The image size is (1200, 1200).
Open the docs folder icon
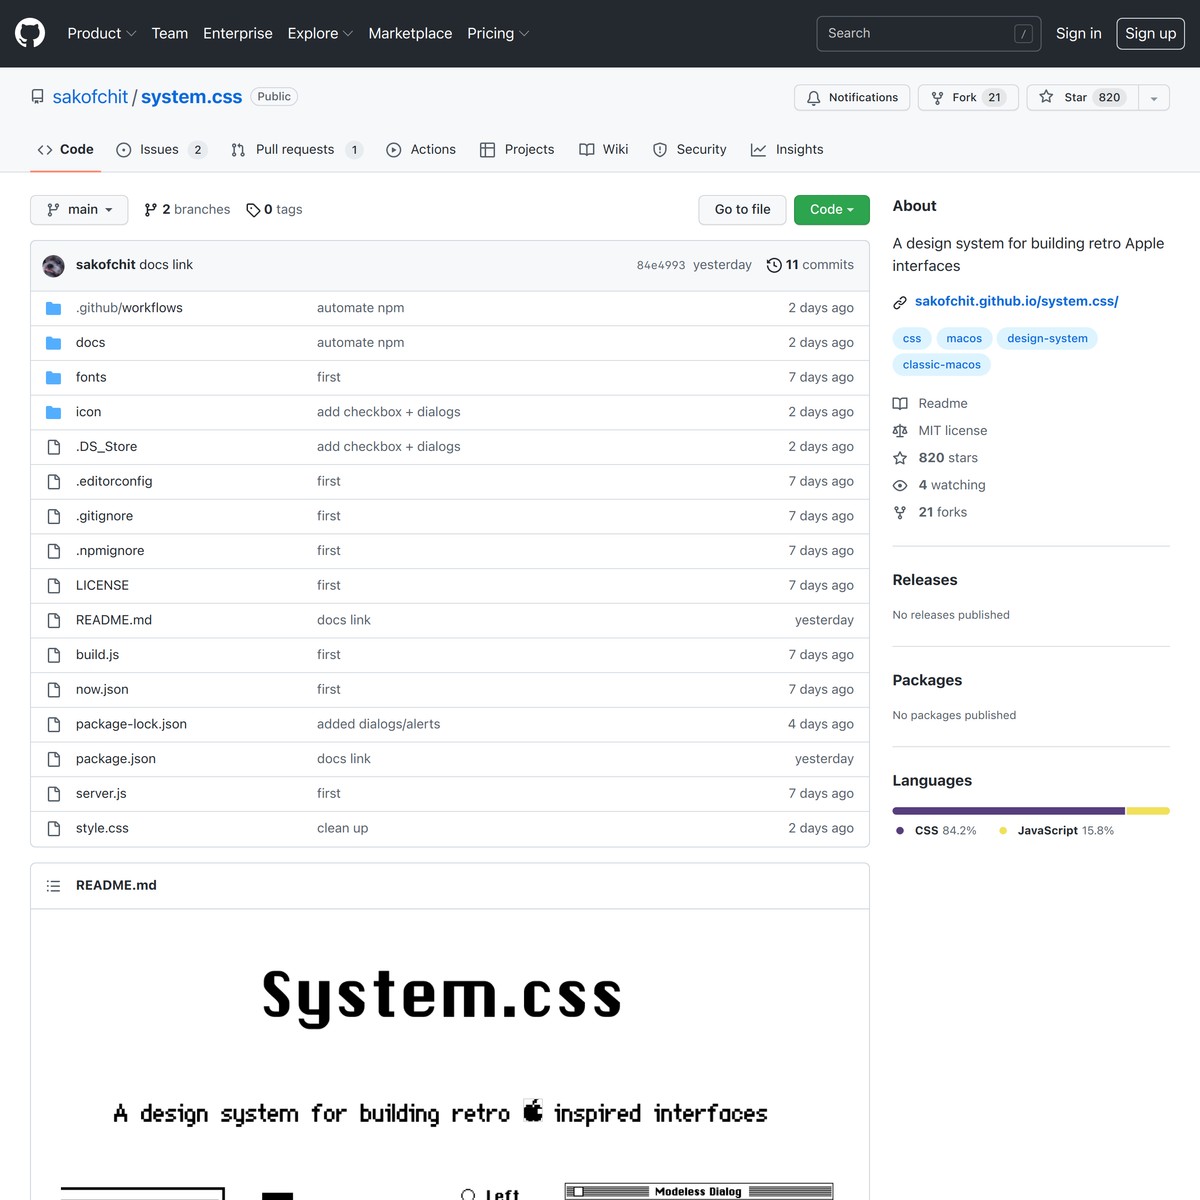(x=53, y=342)
